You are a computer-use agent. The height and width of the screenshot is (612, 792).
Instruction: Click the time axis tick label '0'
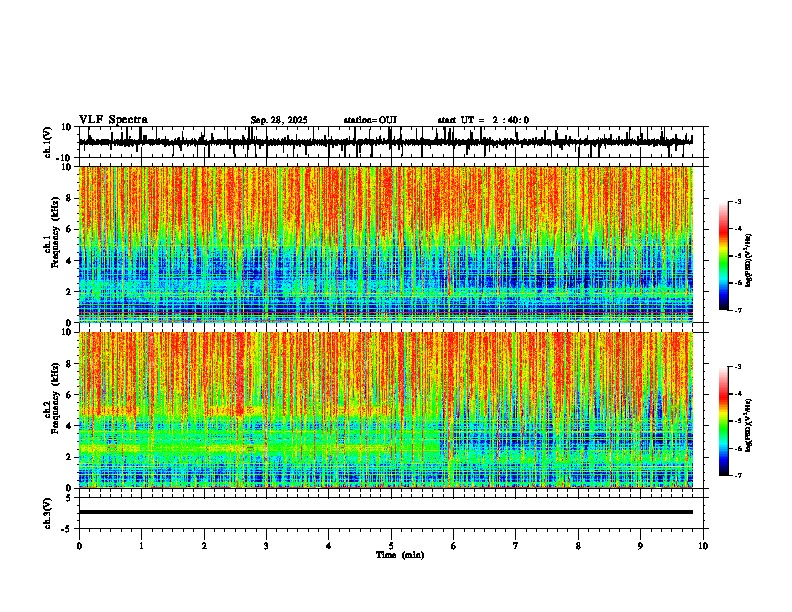(79, 546)
